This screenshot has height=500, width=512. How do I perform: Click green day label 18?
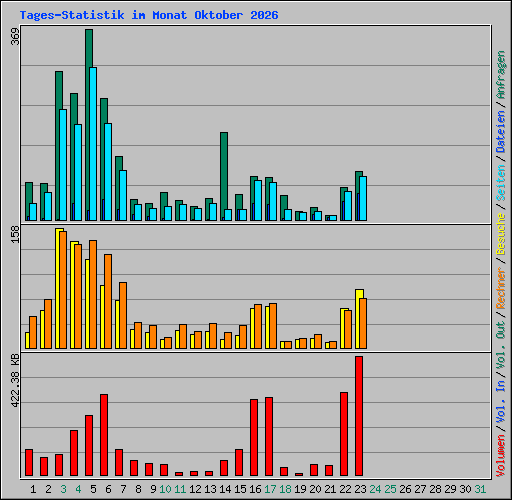(x=285, y=489)
